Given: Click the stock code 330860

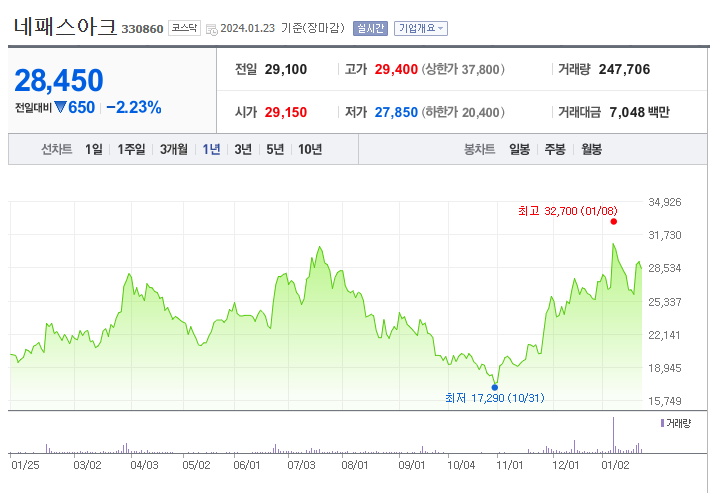Looking at the screenshot, I should [x=142, y=29].
